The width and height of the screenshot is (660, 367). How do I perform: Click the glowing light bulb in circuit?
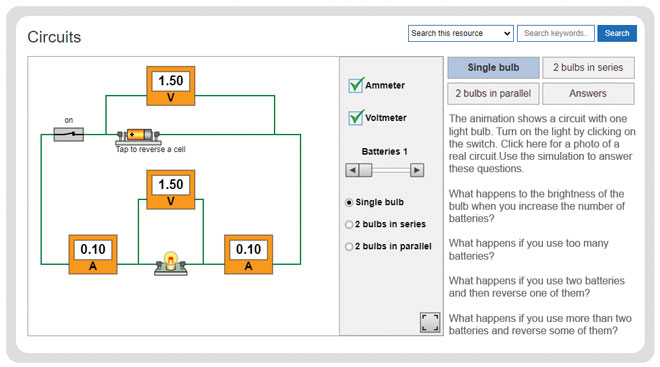170,263
